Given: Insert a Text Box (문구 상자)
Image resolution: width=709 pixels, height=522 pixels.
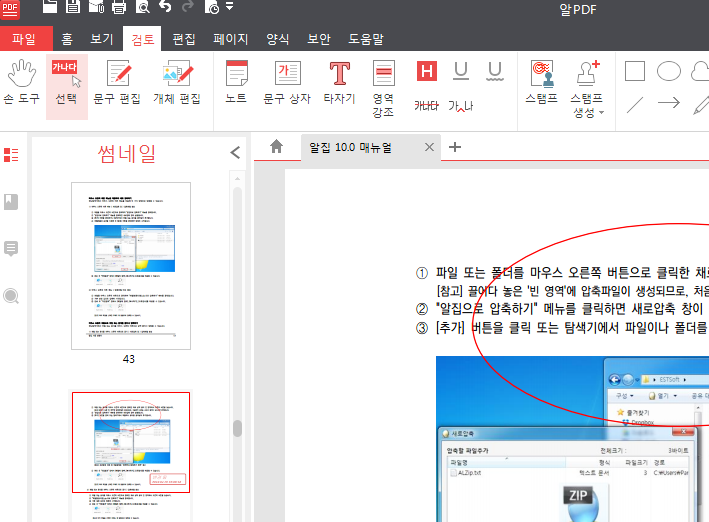Looking at the screenshot, I should coord(287,83).
